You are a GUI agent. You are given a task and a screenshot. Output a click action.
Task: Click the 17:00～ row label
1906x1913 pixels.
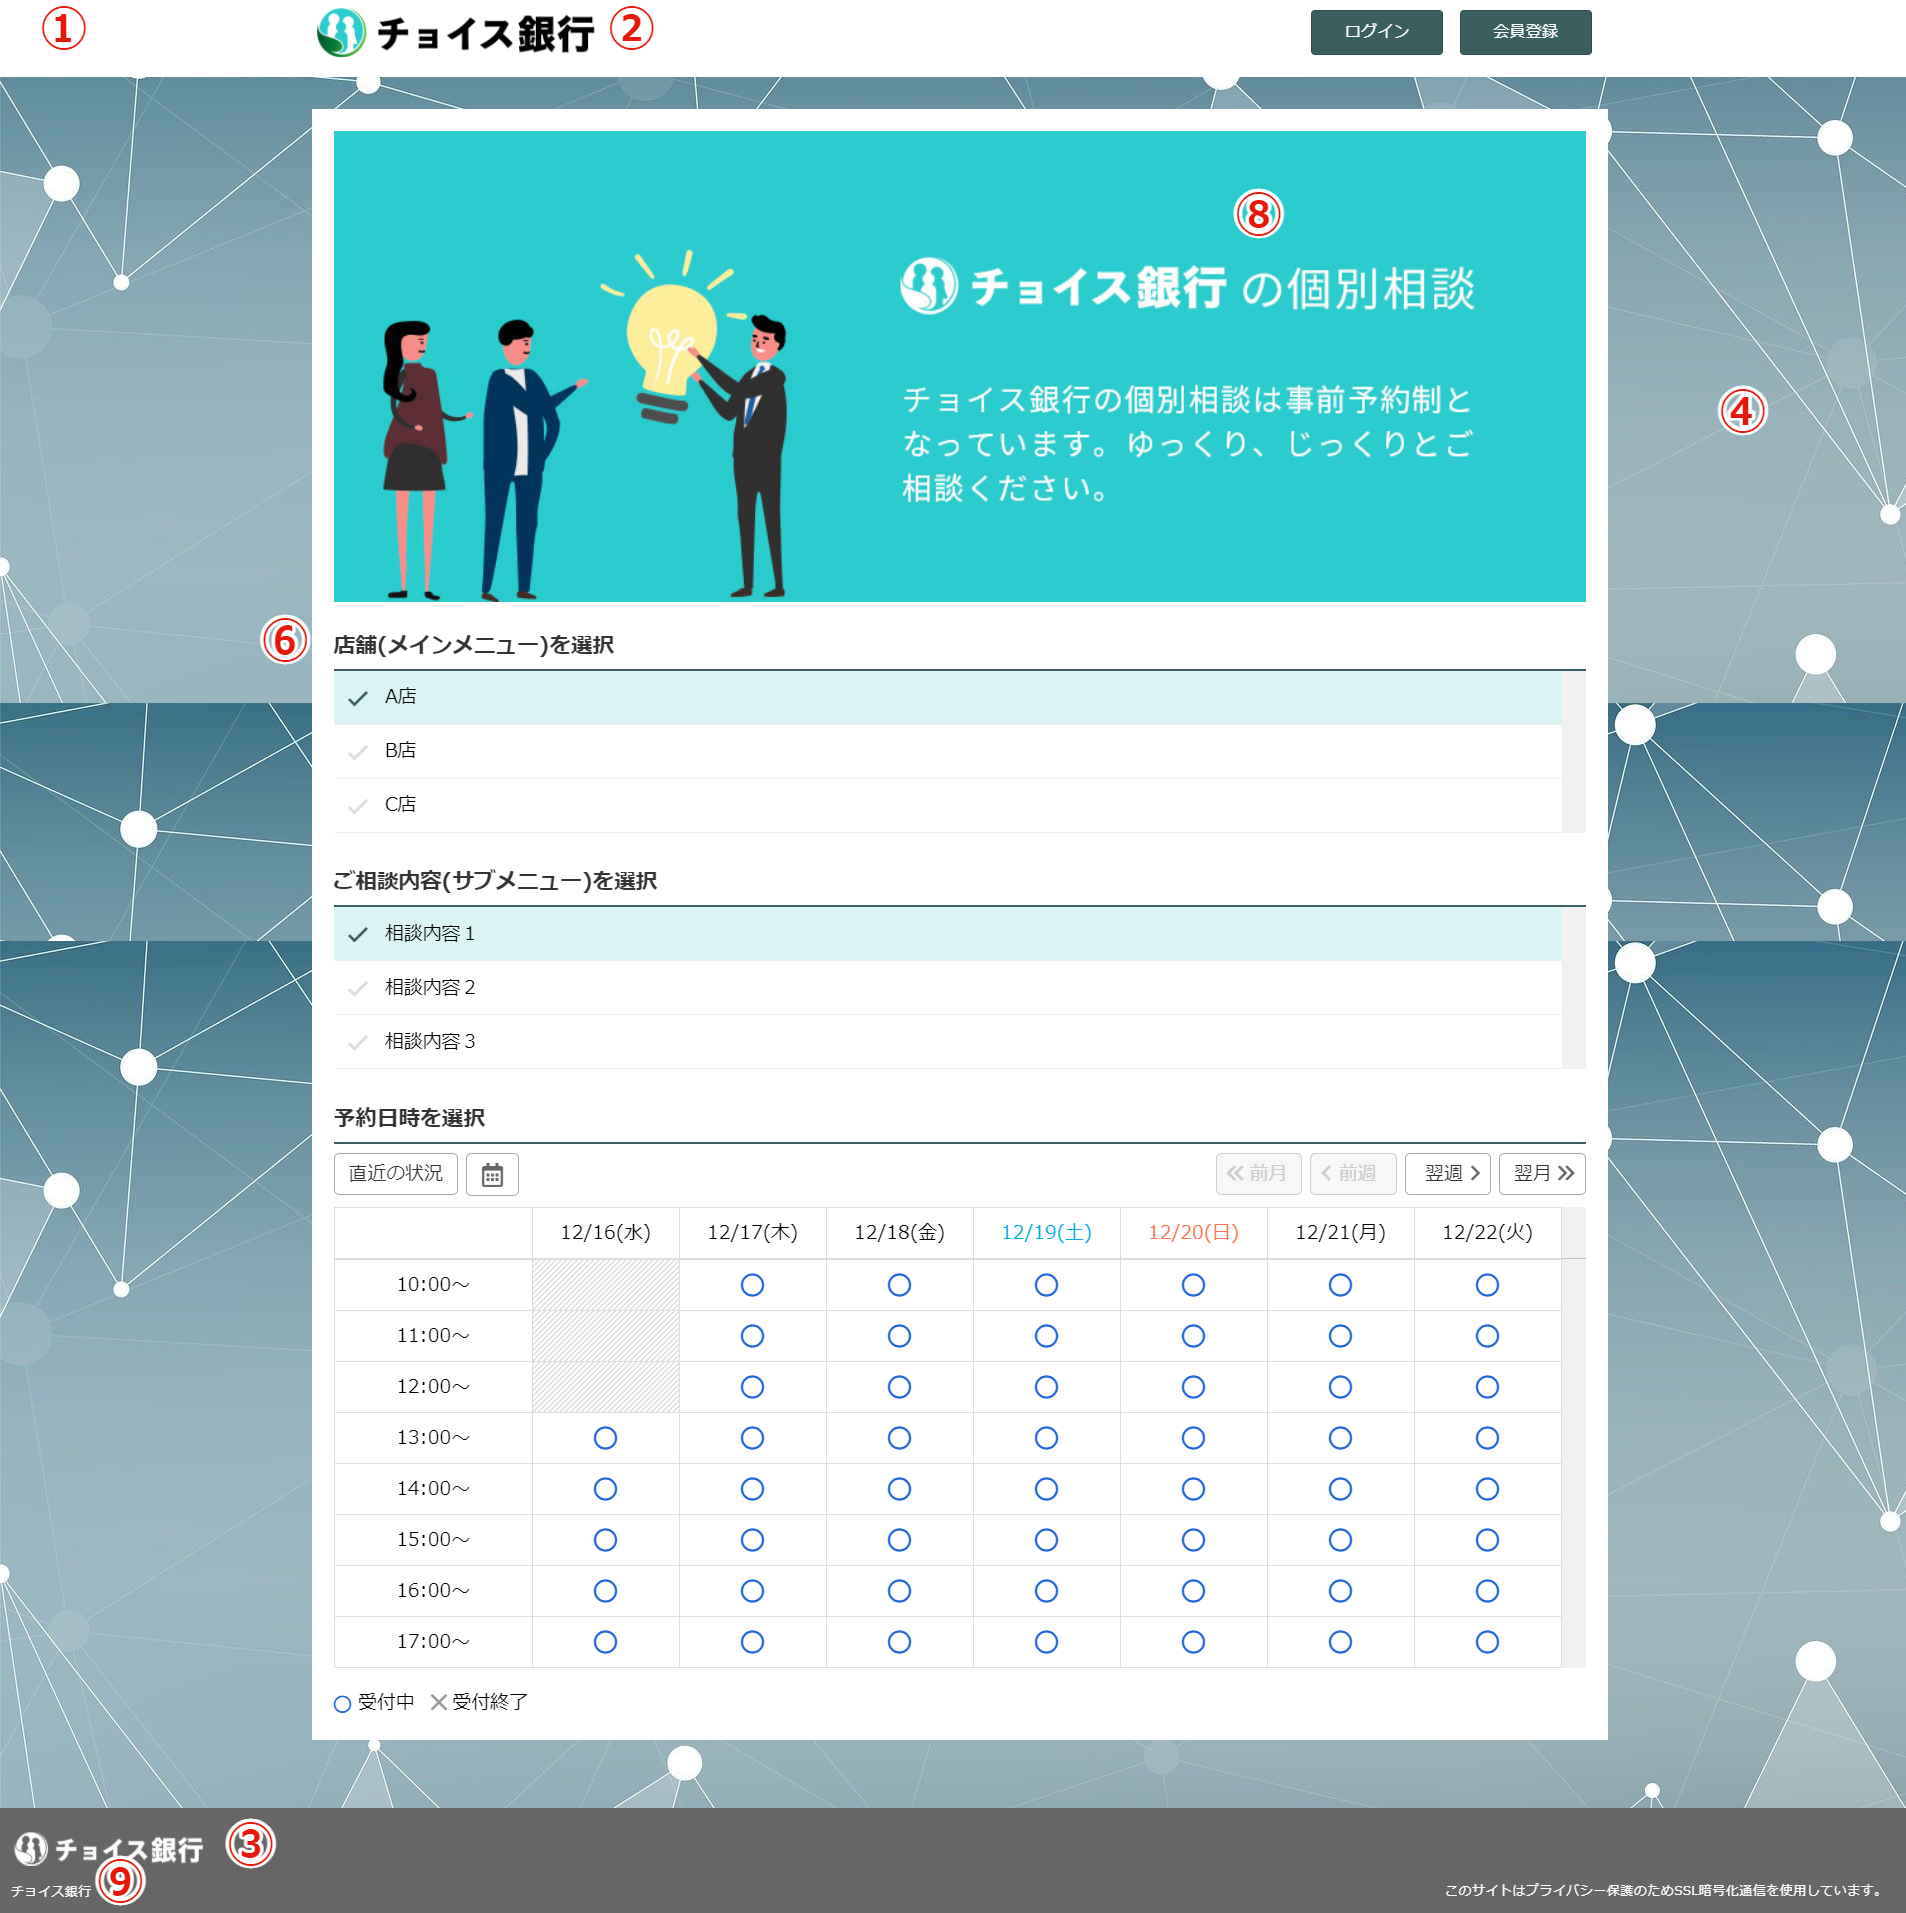(x=433, y=1642)
